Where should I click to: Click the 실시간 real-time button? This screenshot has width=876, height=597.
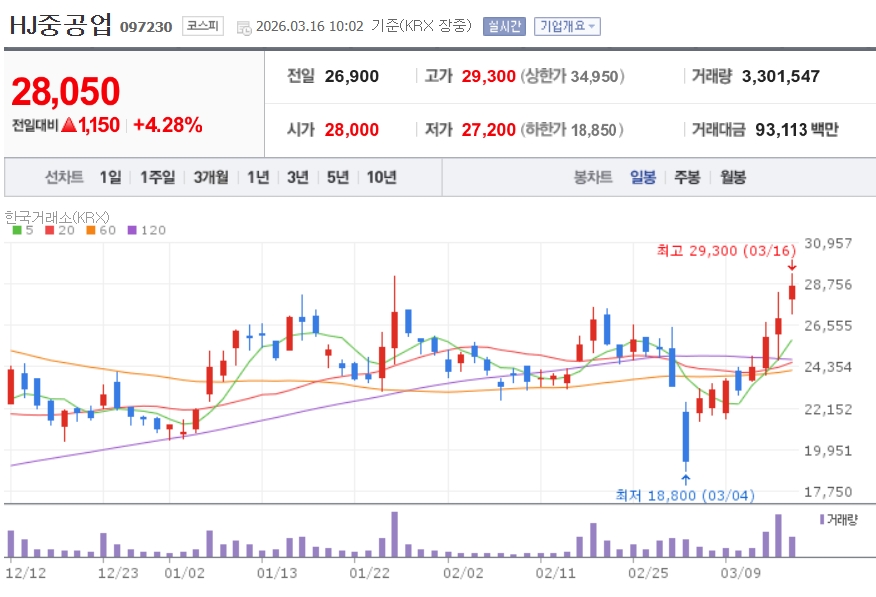504,27
